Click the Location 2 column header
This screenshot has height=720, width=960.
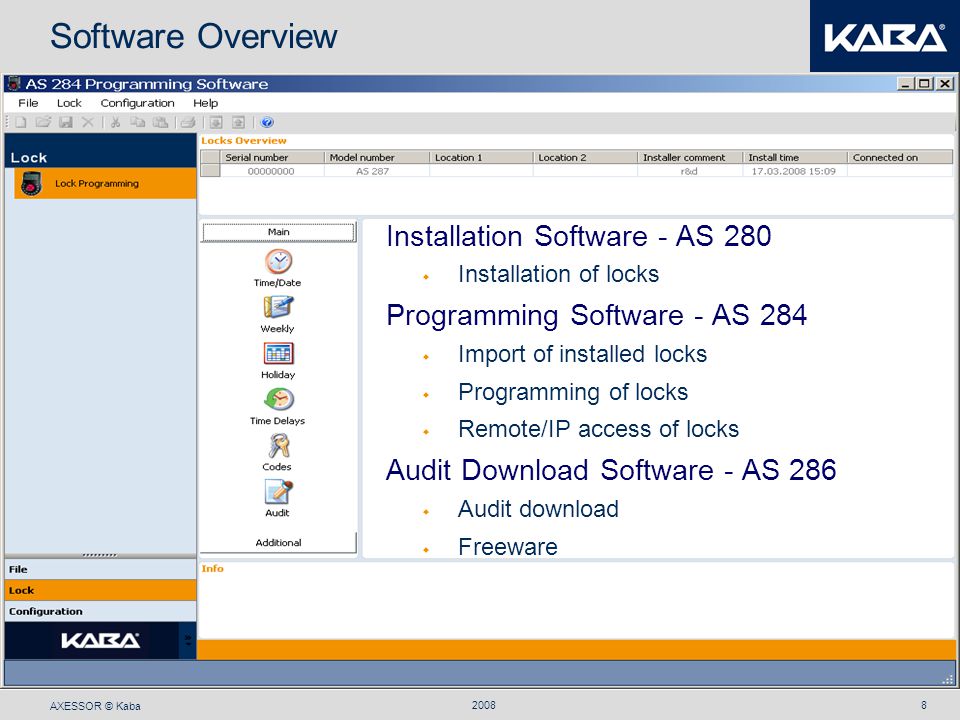(x=585, y=157)
